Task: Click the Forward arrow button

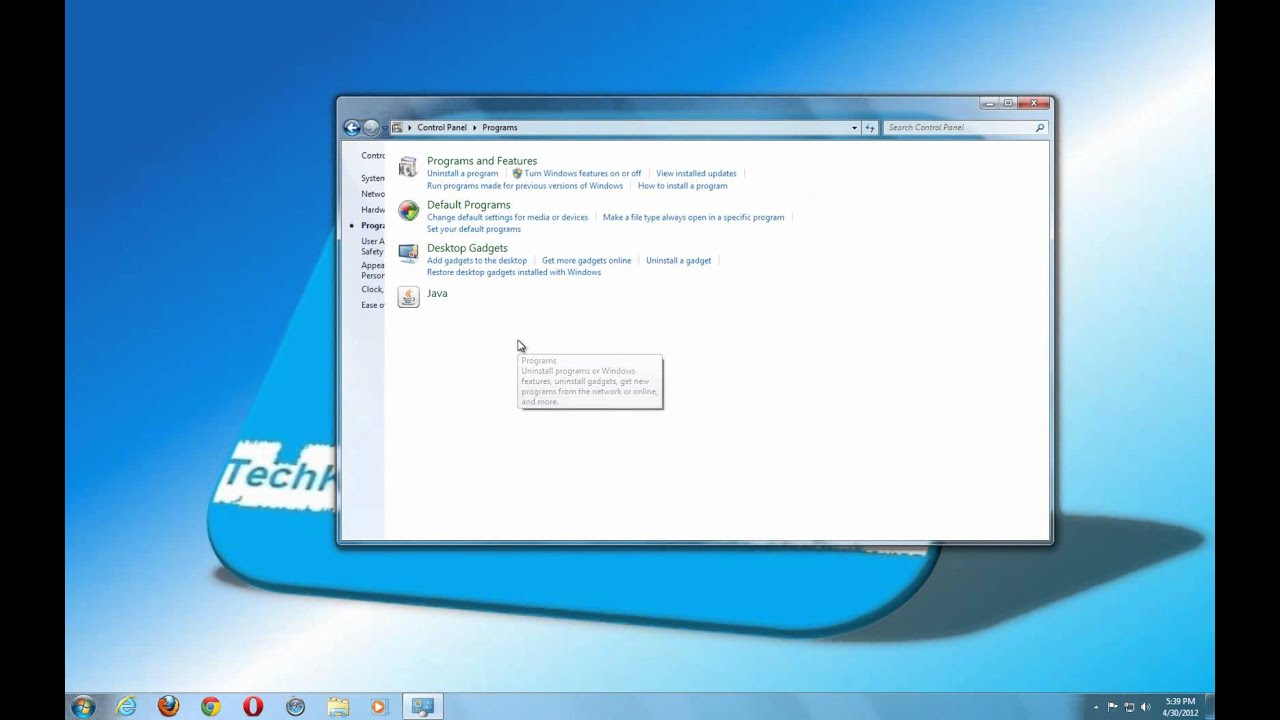Action: coord(371,127)
